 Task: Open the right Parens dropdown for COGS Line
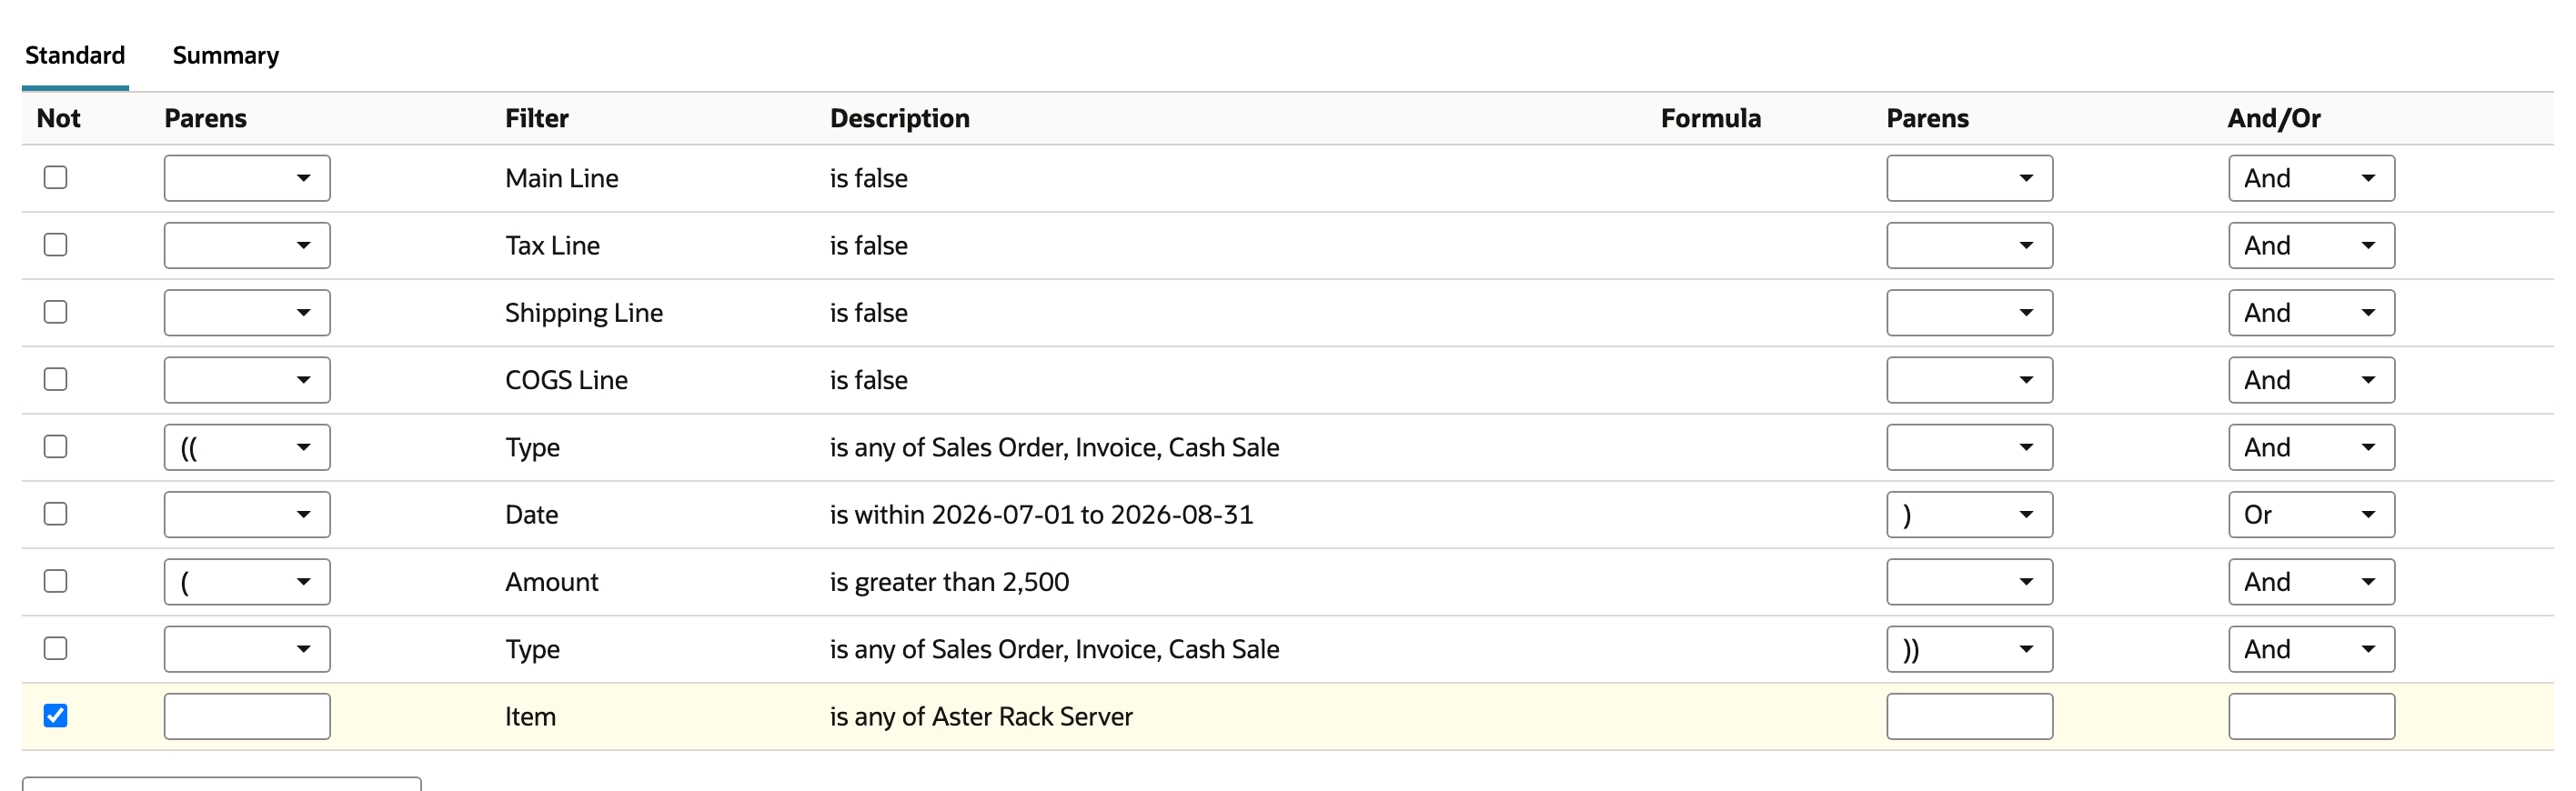[x=1969, y=380]
